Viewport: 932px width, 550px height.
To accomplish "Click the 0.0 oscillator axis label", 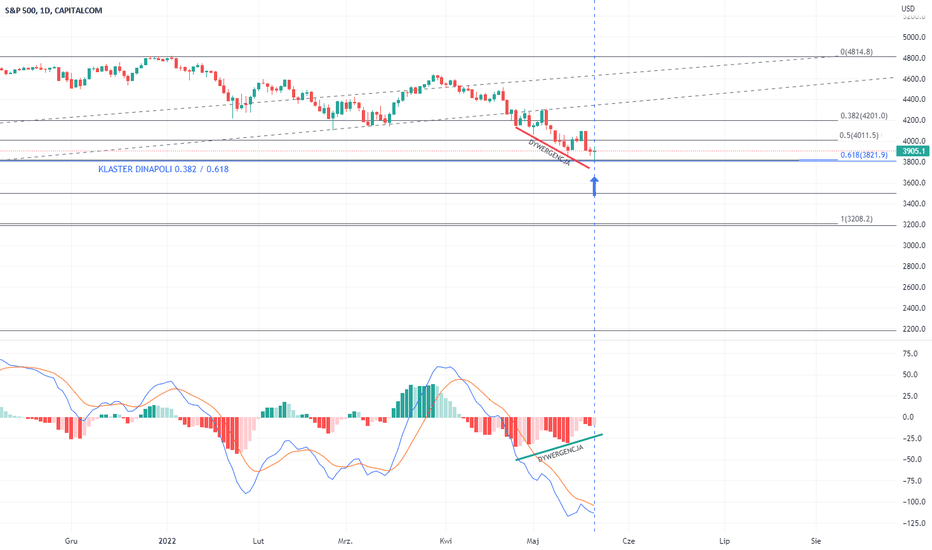I will [908, 417].
